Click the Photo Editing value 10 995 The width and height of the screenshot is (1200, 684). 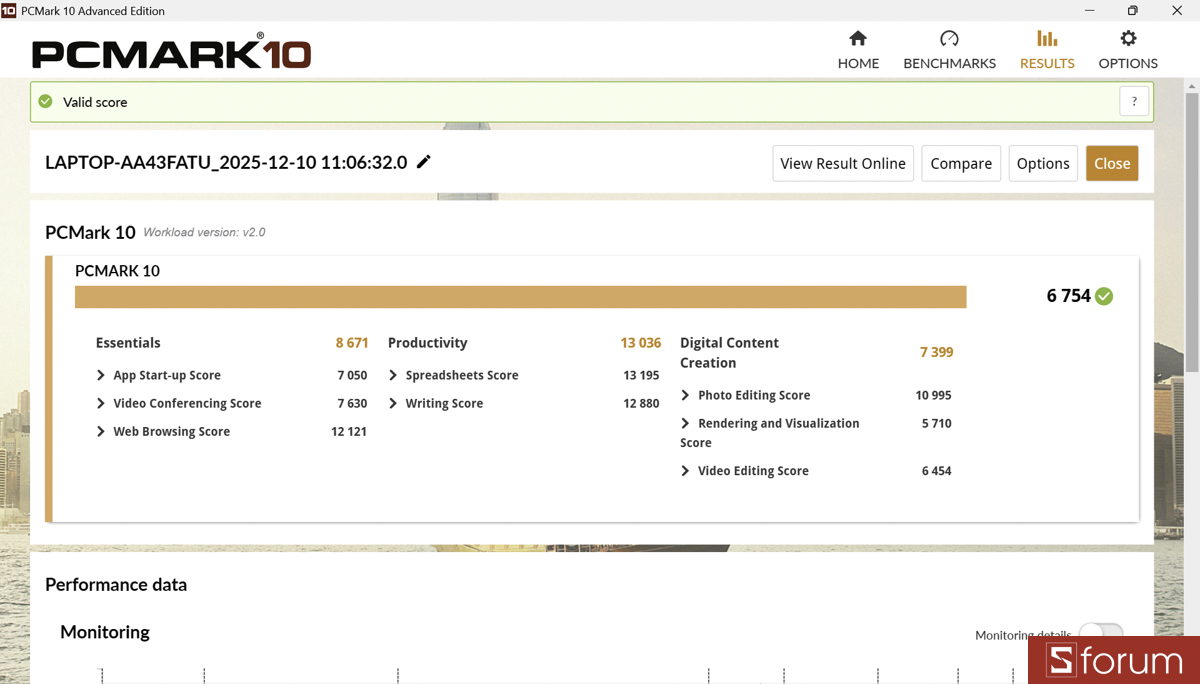point(933,395)
